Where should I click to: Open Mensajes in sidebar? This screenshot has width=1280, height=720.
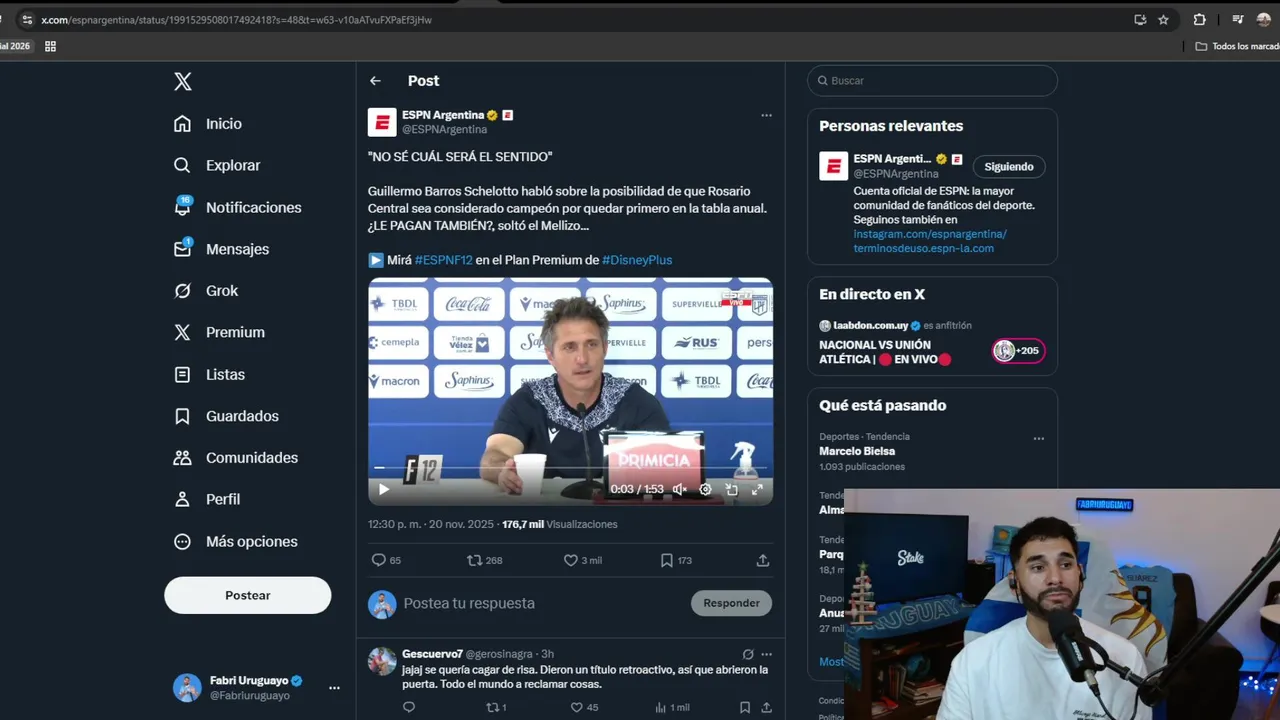[221, 249]
